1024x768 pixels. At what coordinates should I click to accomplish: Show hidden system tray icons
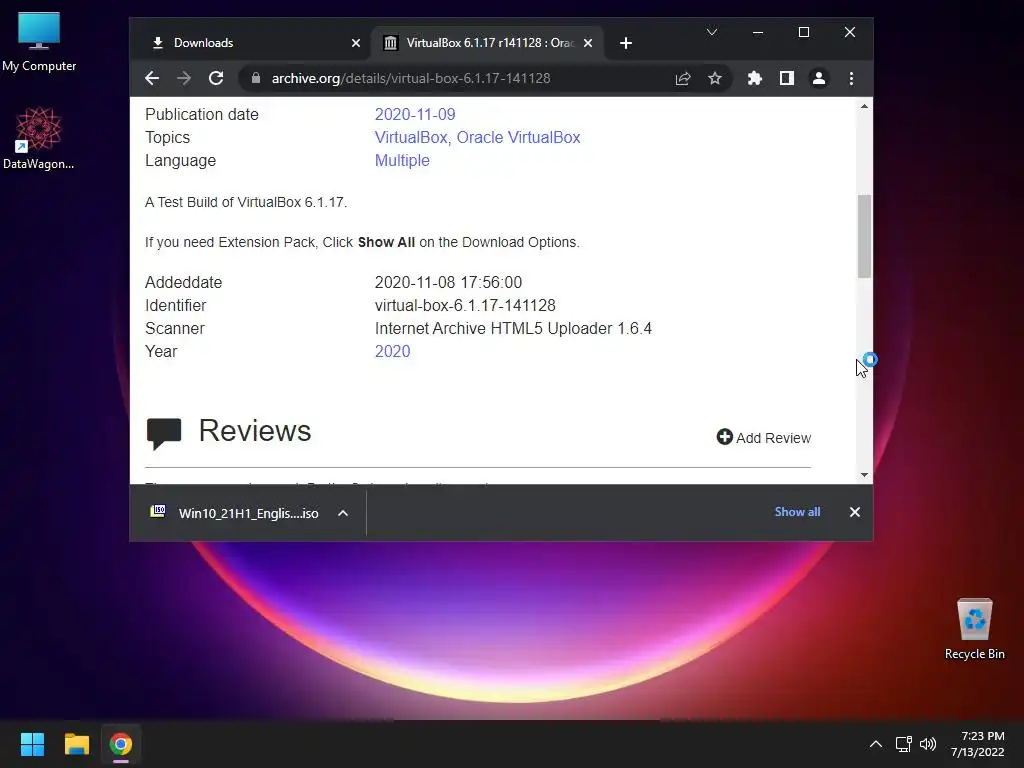[x=876, y=744]
